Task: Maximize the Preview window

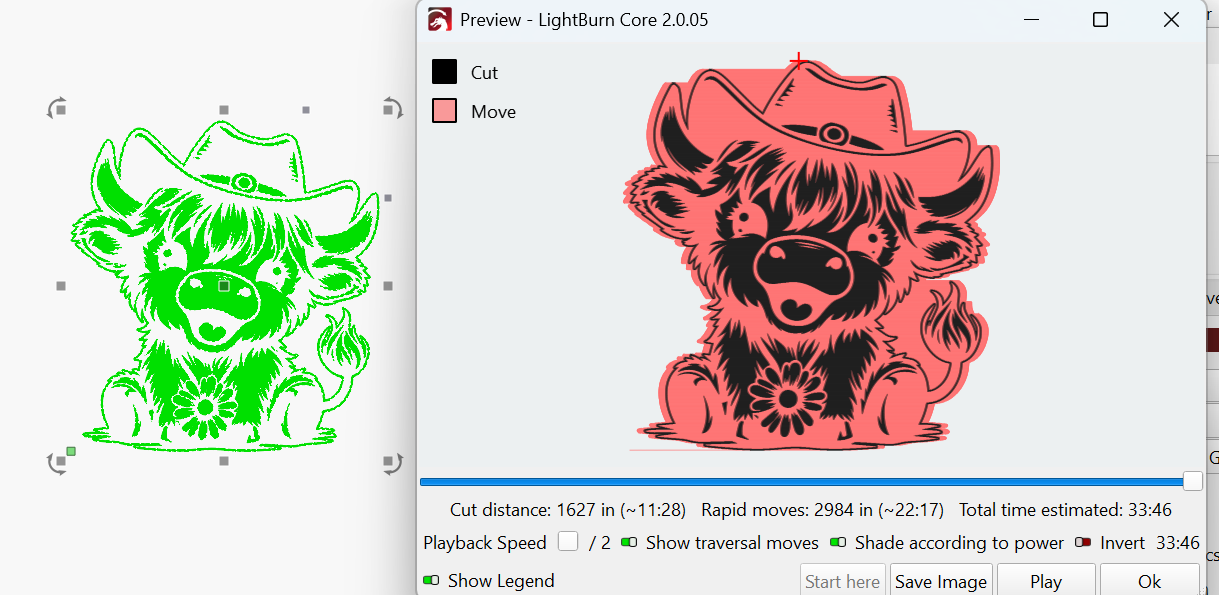Action: click(1100, 20)
